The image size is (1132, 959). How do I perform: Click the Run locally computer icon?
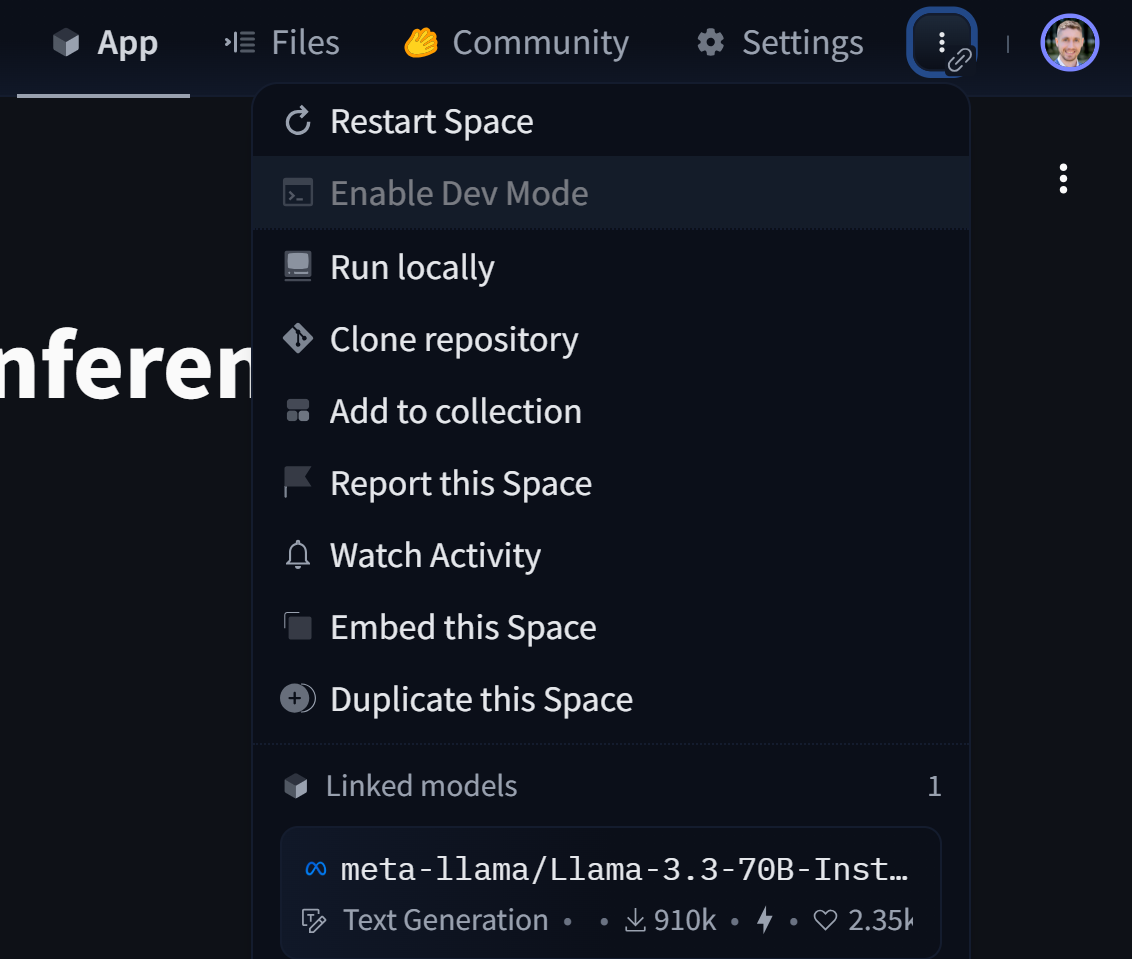[298, 267]
